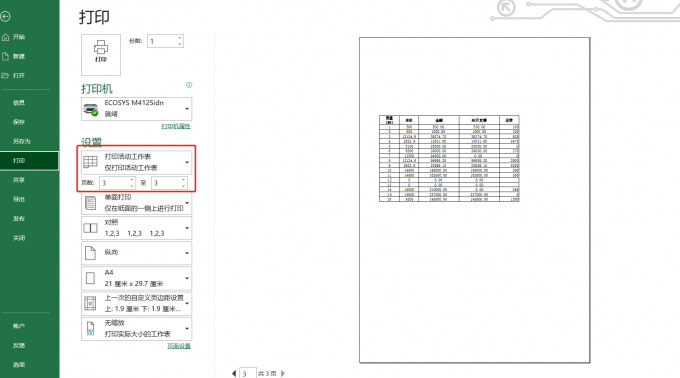This screenshot has height=378, width=680.
Task: Select Save As in the sidebar
Action: point(22,141)
